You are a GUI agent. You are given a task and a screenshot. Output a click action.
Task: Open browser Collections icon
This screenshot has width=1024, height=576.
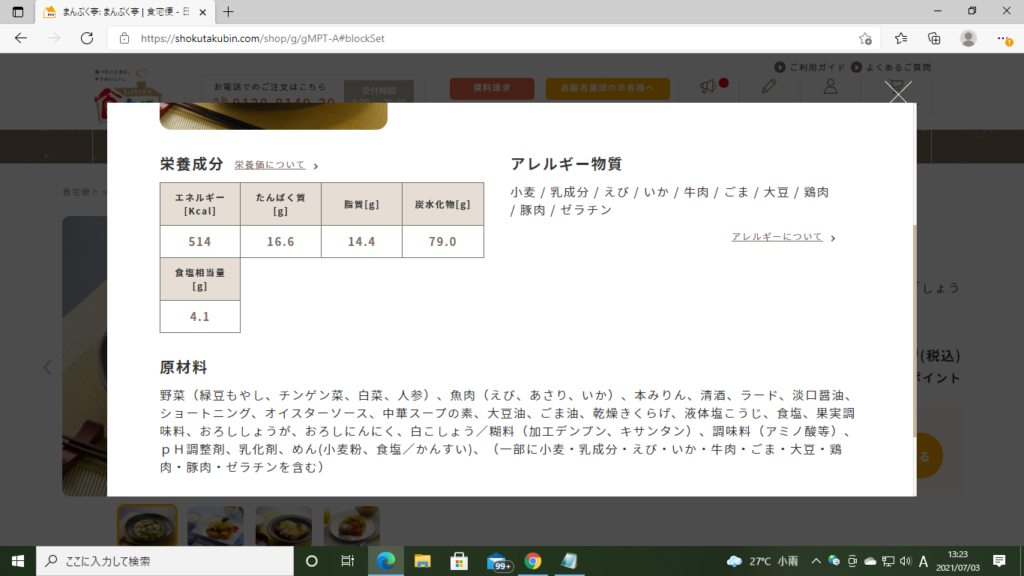[935, 39]
